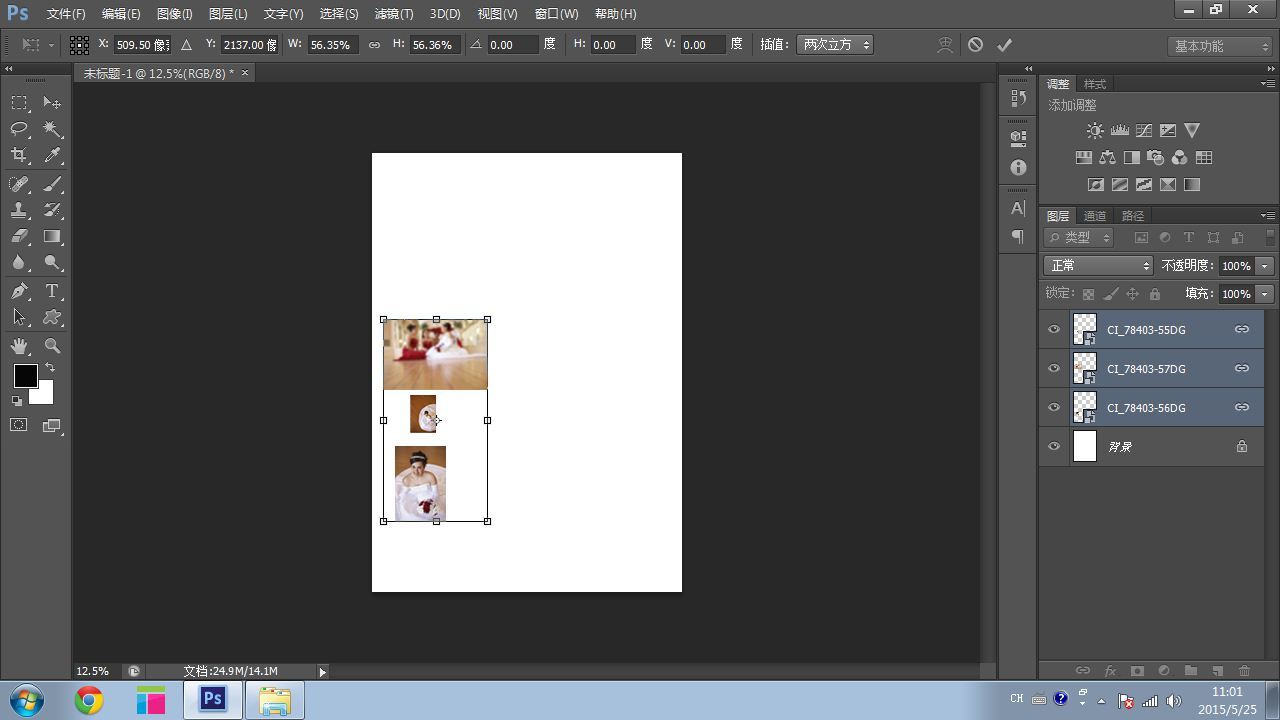The height and width of the screenshot is (720, 1280).
Task: Toggle visibility of the 背景 layer
Action: (1054, 446)
